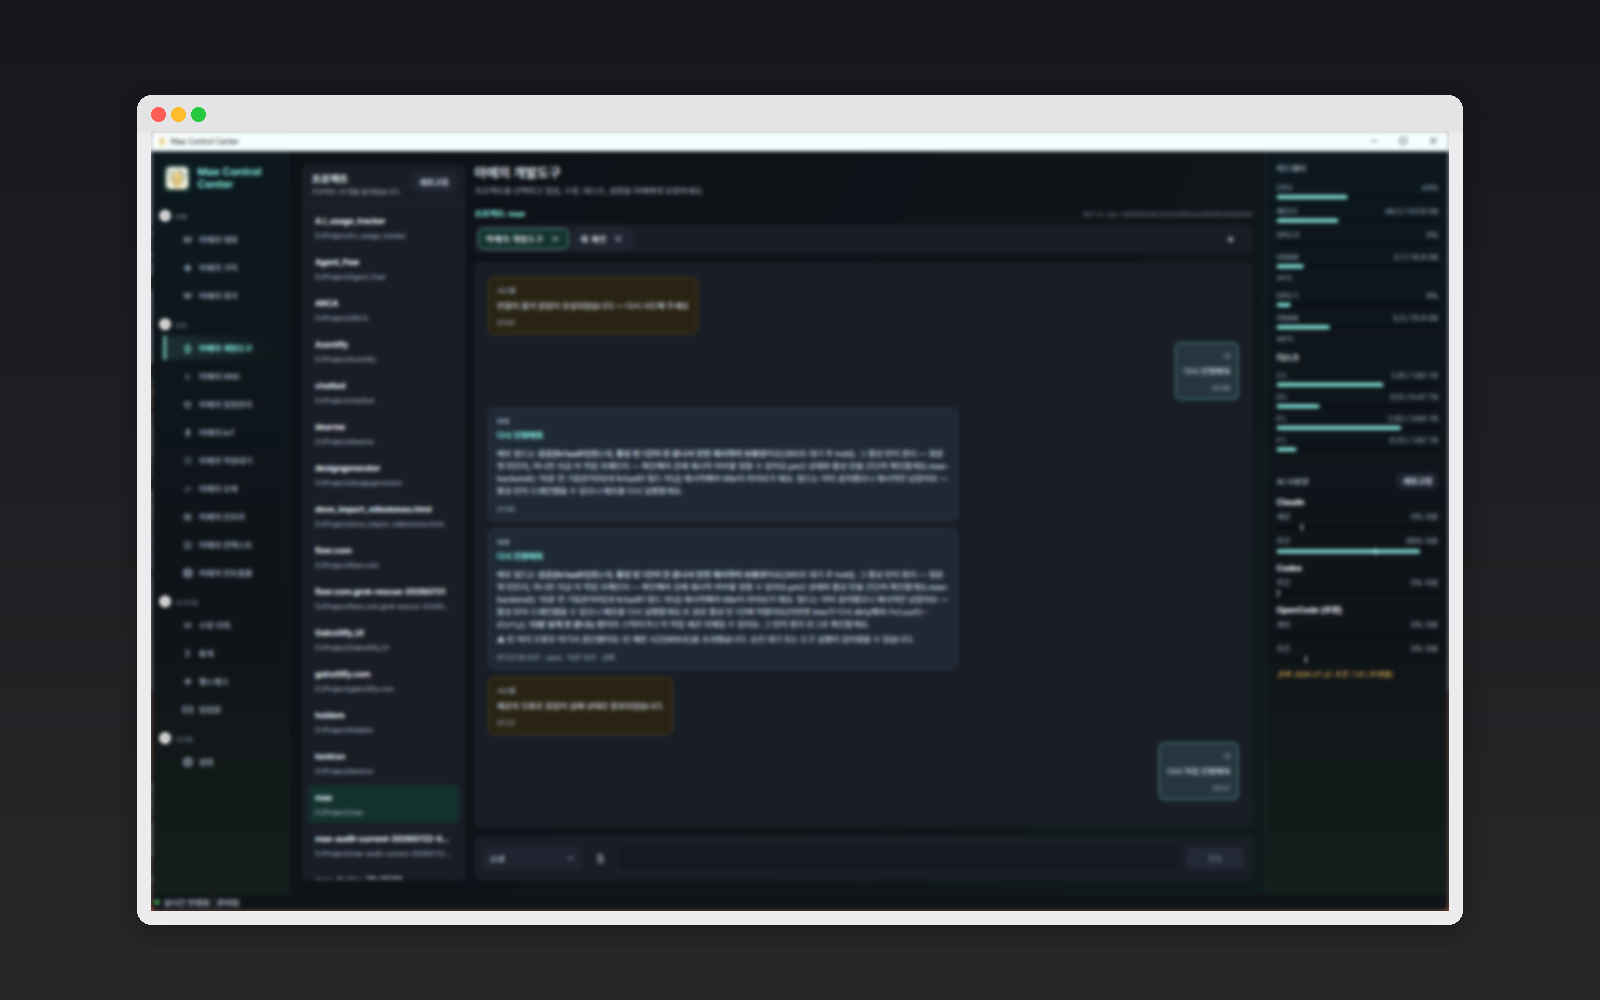Viewport: 1600px width, 1000px height.
Task: Select the Agent_Paw project
Action: (383, 269)
